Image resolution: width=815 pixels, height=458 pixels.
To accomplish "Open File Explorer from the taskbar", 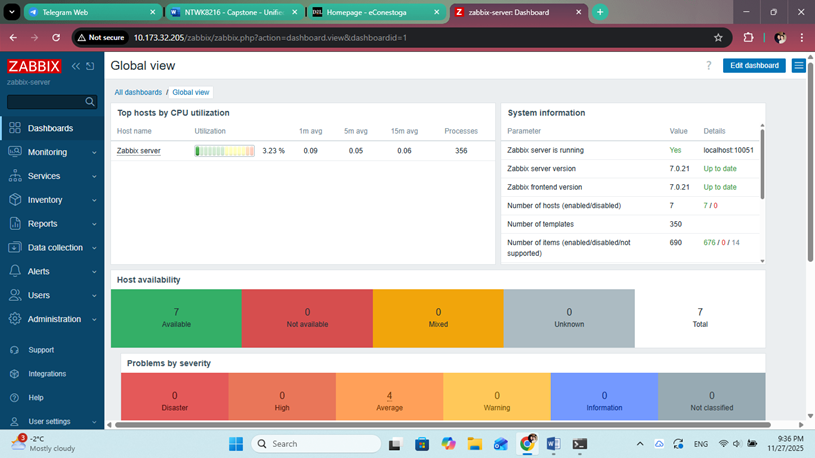I will click(x=475, y=444).
